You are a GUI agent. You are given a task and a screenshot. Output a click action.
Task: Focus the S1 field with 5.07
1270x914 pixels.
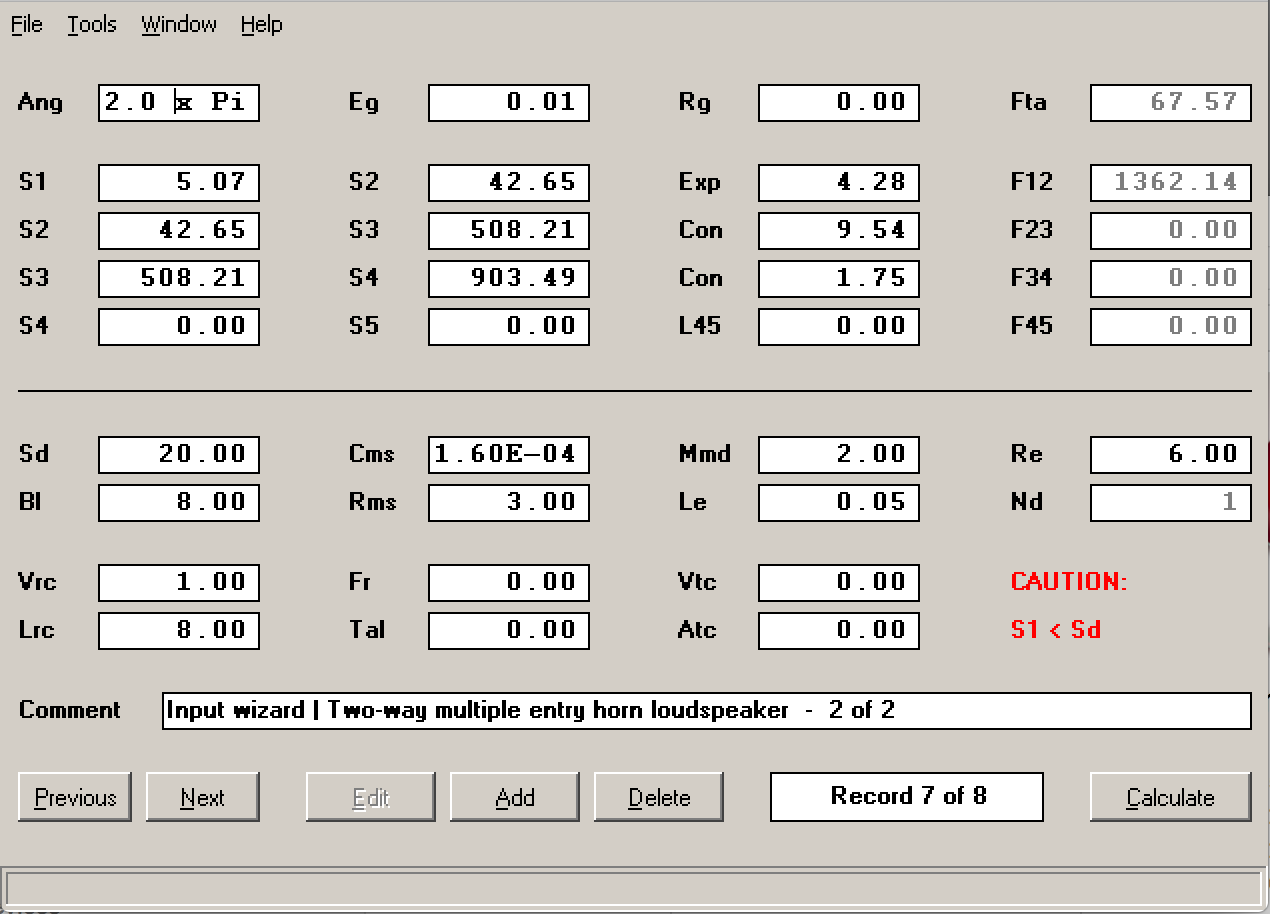pyautogui.click(x=179, y=182)
